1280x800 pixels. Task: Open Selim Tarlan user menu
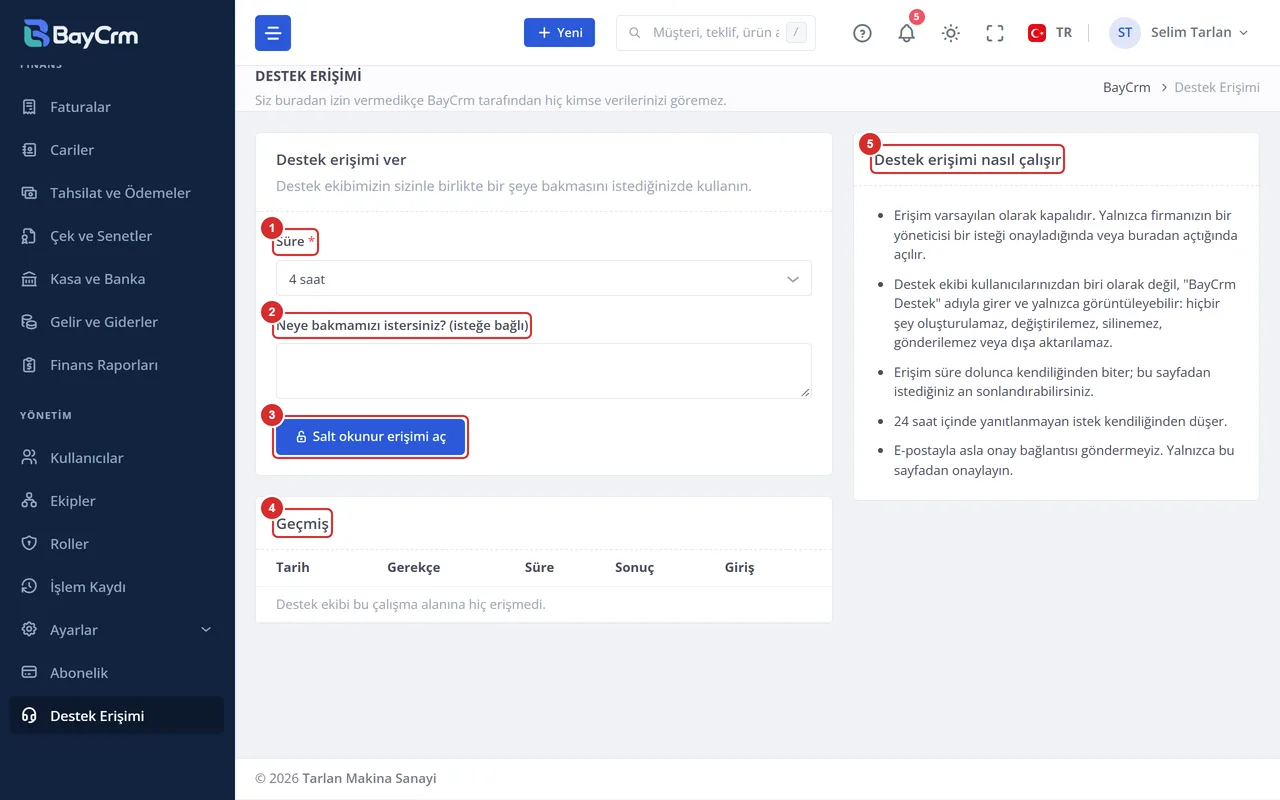pos(1180,33)
